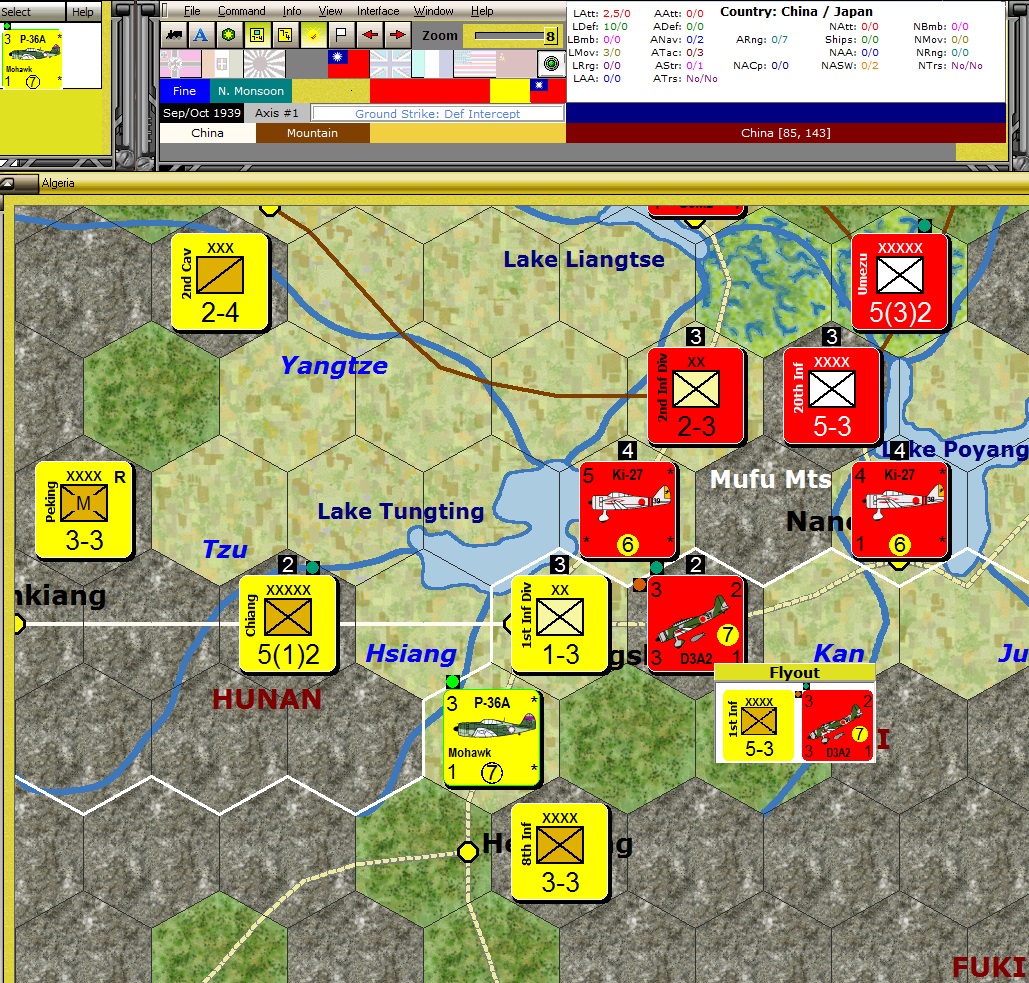
Task: Select the red 20th Inf 5-3 counter
Action: point(831,396)
